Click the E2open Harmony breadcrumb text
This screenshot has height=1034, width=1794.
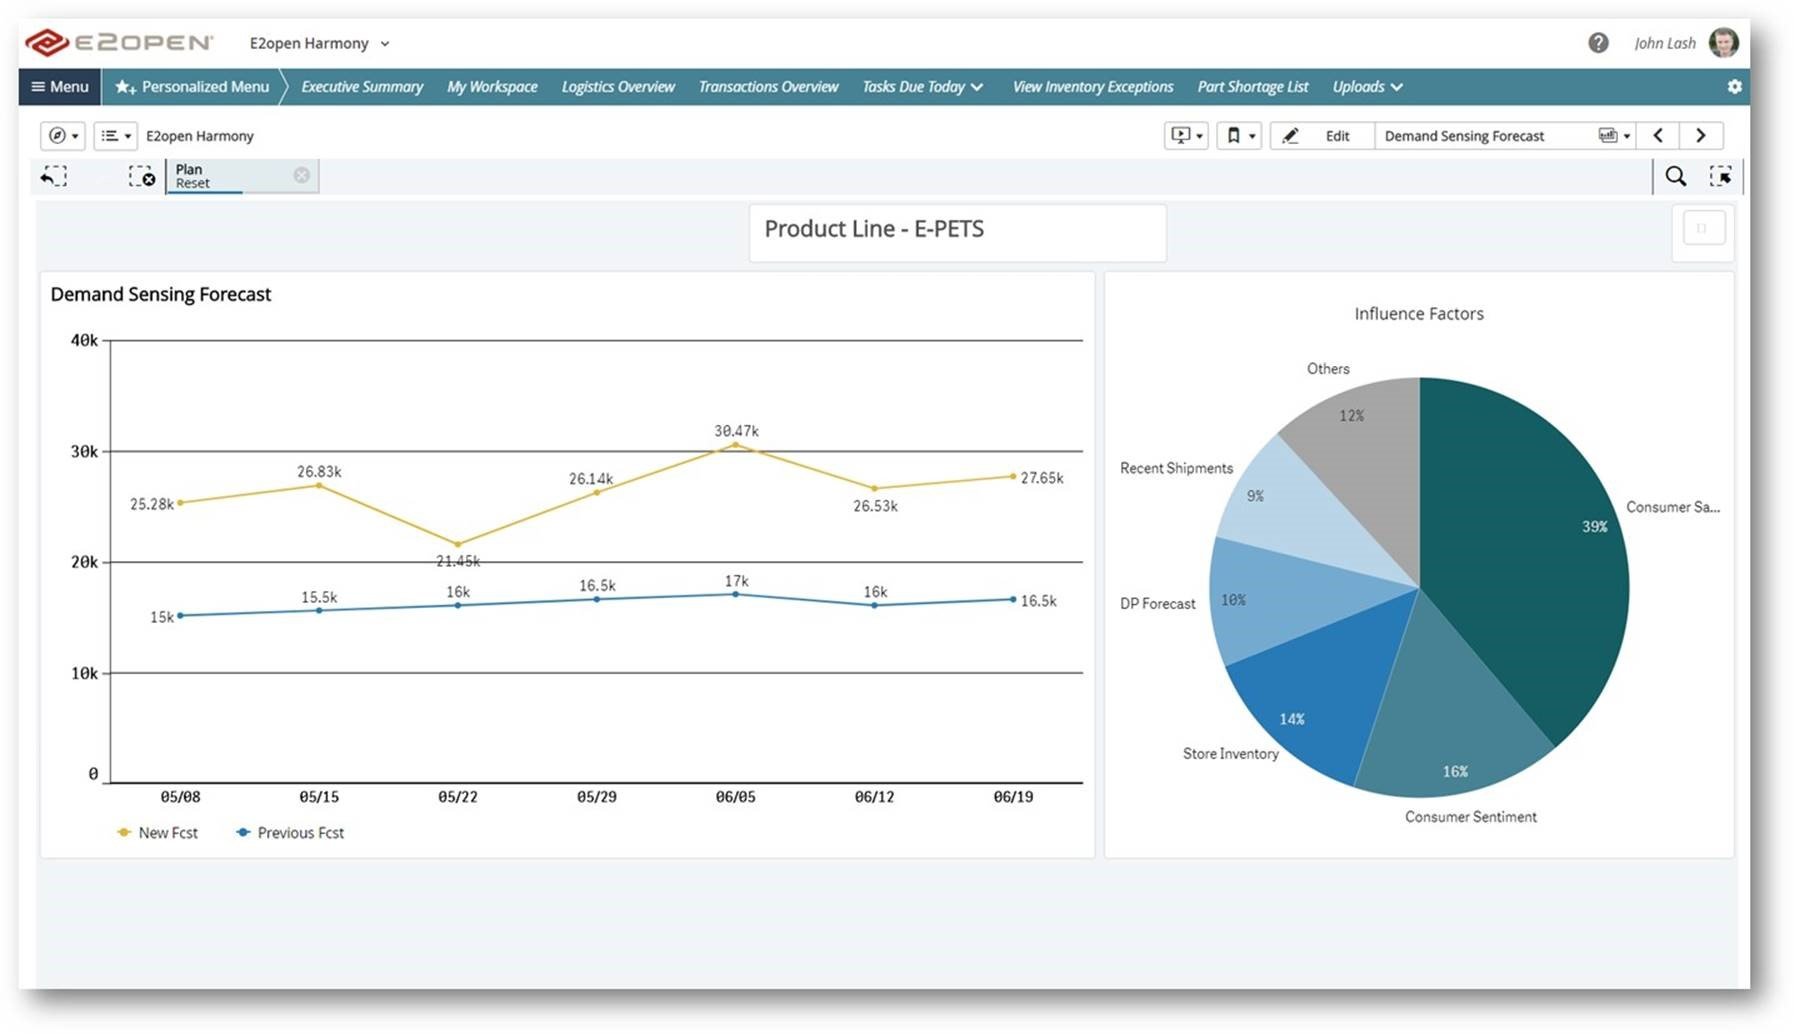(x=200, y=136)
